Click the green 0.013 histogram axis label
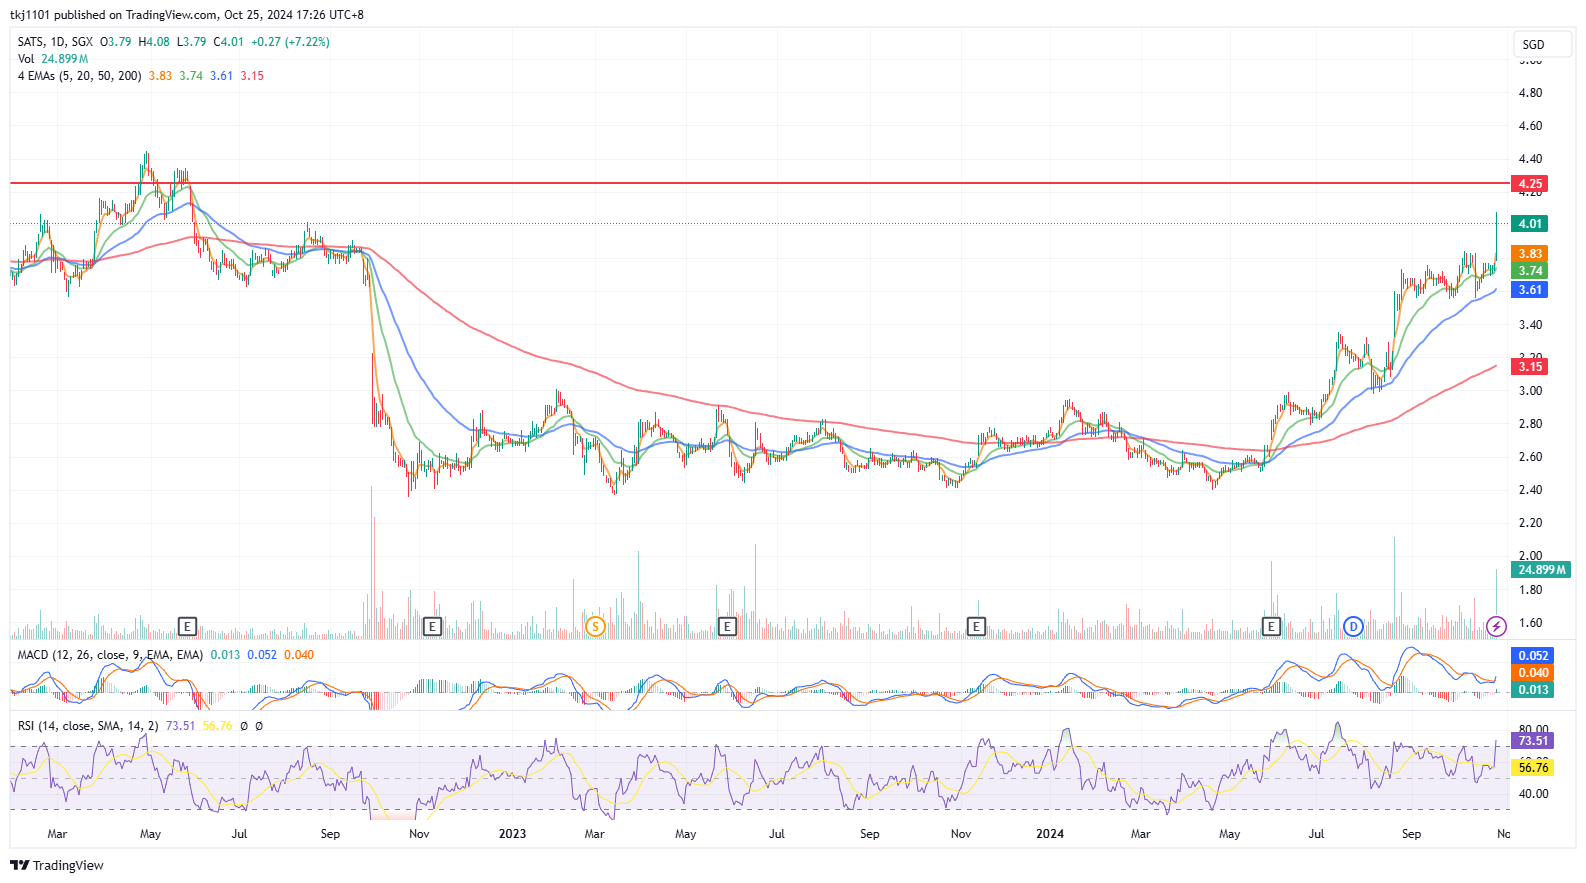Image resolution: width=1586 pixels, height=883 pixels. (1533, 690)
